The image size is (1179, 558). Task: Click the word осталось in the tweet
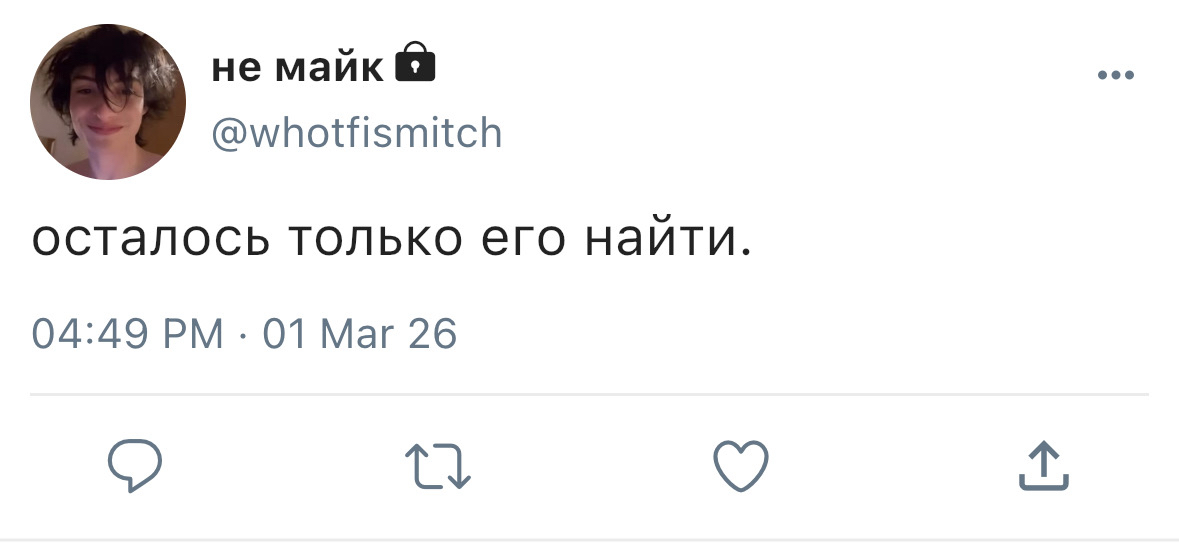[150, 240]
